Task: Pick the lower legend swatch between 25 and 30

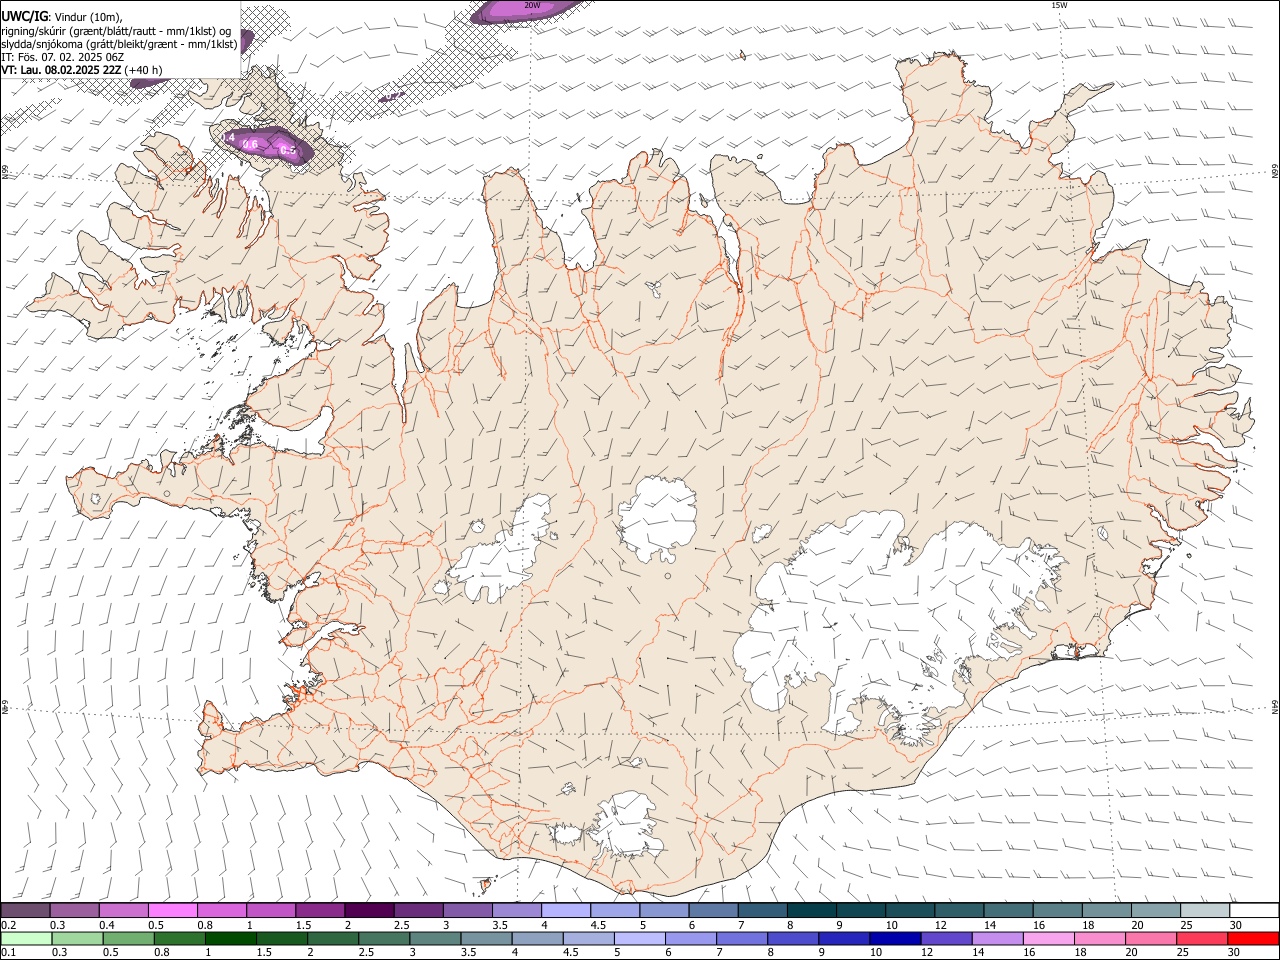Action: [1202, 938]
